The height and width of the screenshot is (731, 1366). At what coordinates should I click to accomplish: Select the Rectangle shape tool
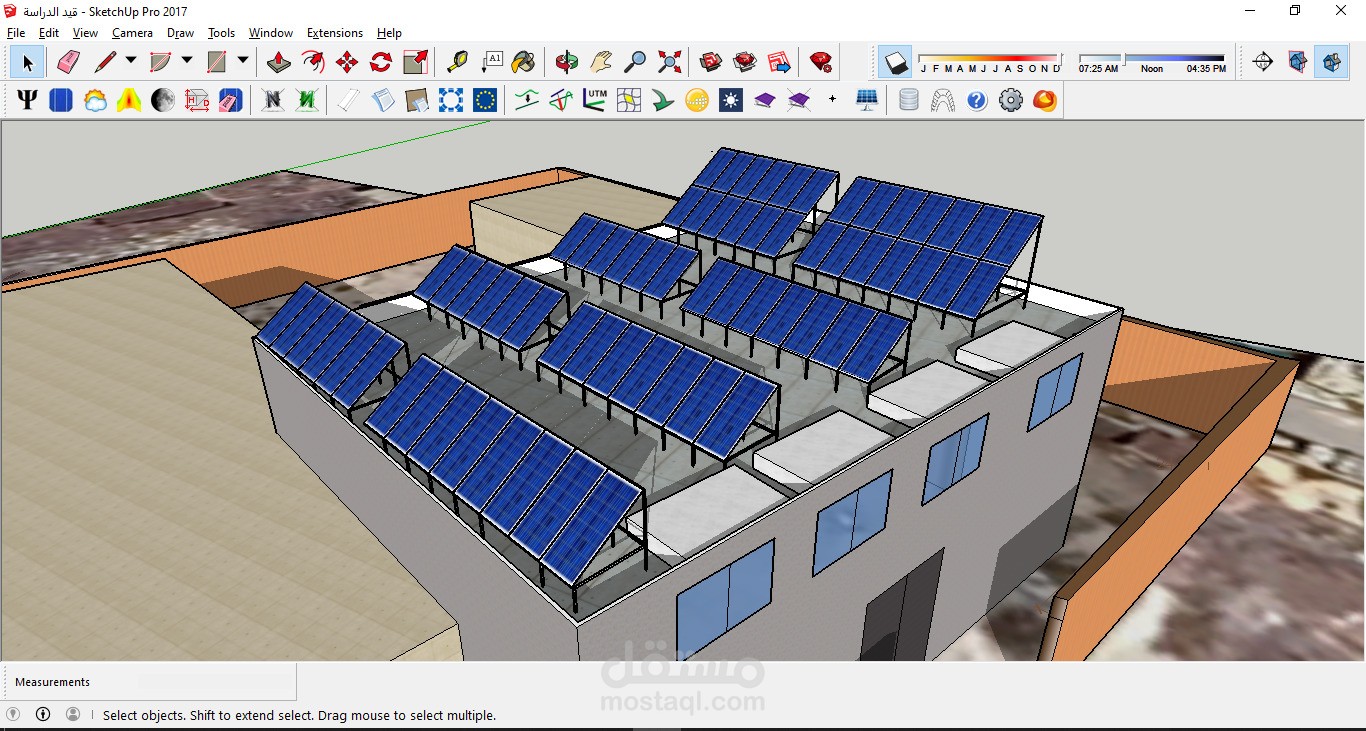tap(216, 62)
